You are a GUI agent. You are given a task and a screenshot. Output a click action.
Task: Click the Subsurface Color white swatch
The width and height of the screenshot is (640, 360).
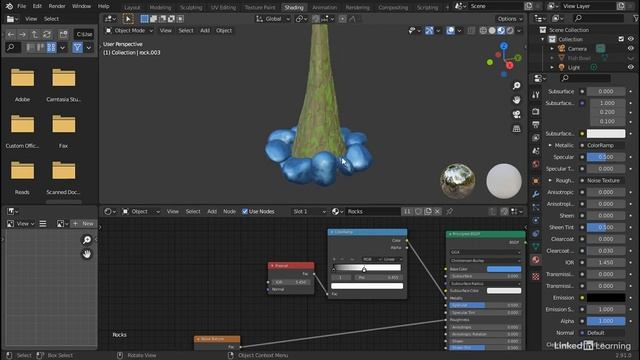point(606,133)
